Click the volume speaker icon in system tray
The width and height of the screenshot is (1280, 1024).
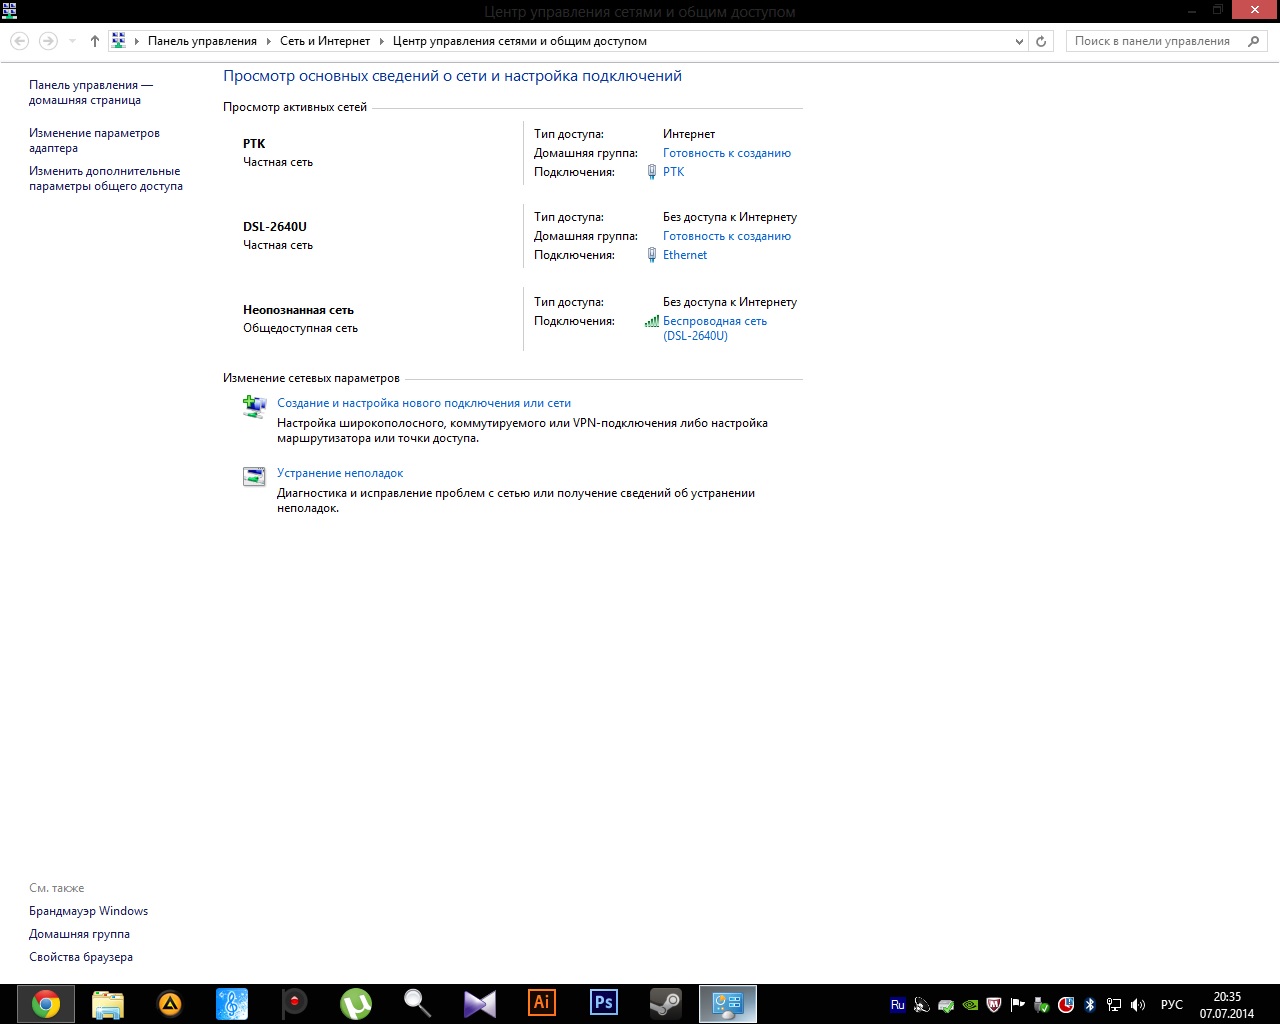pyautogui.click(x=1138, y=1005)
